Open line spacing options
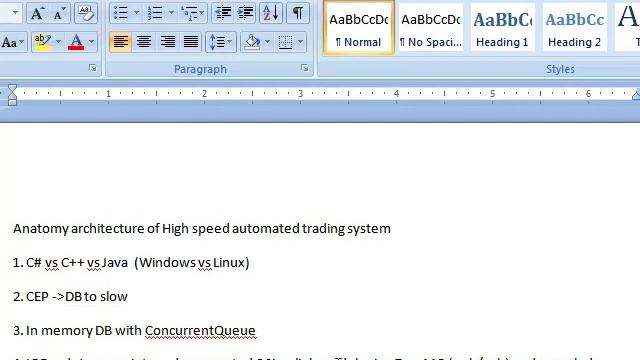Image resolution: width=640 pixels, height=360 pixels. tap(221, 42)
